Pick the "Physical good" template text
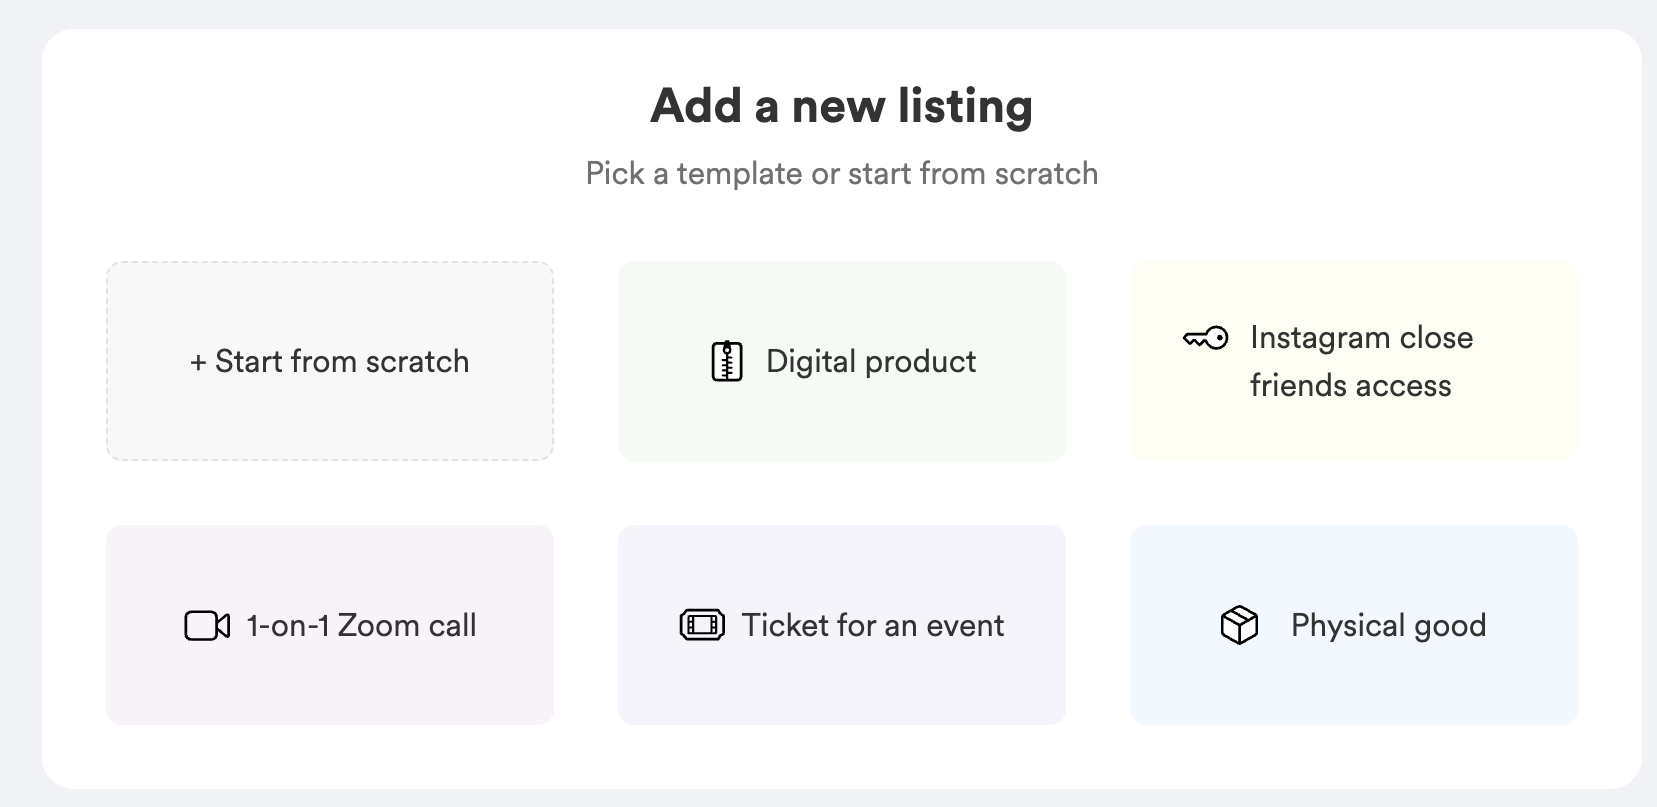The image size is (1657, 807). pos(1388,626)
